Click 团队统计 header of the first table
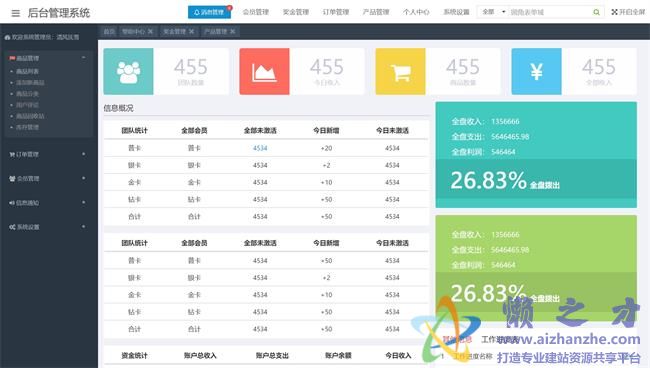The height and width of the screenshot is (368, 650). [x=134, y=131]
